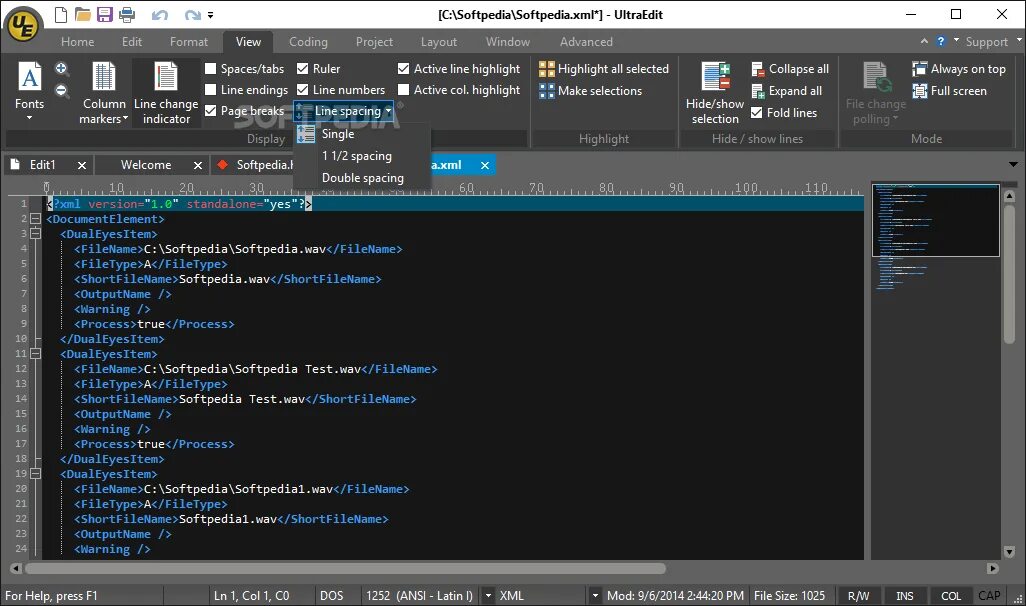Image resolution: width=1026 pixels, height=606 pixels.
Task: Collapse the first DualEyesItem code fold
Action: [x=35, y=233]
